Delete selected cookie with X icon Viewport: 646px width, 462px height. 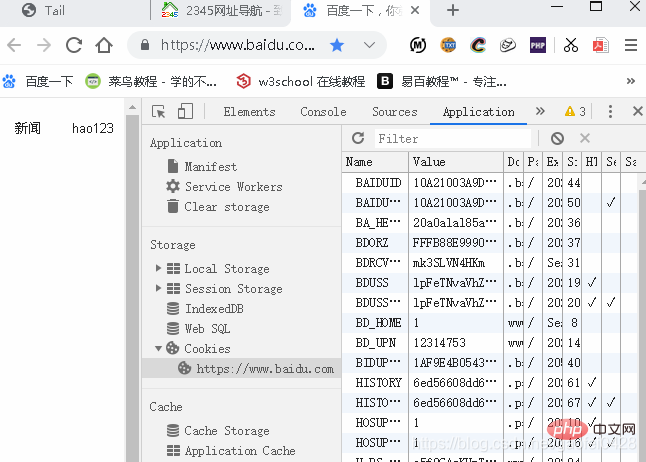585,138
